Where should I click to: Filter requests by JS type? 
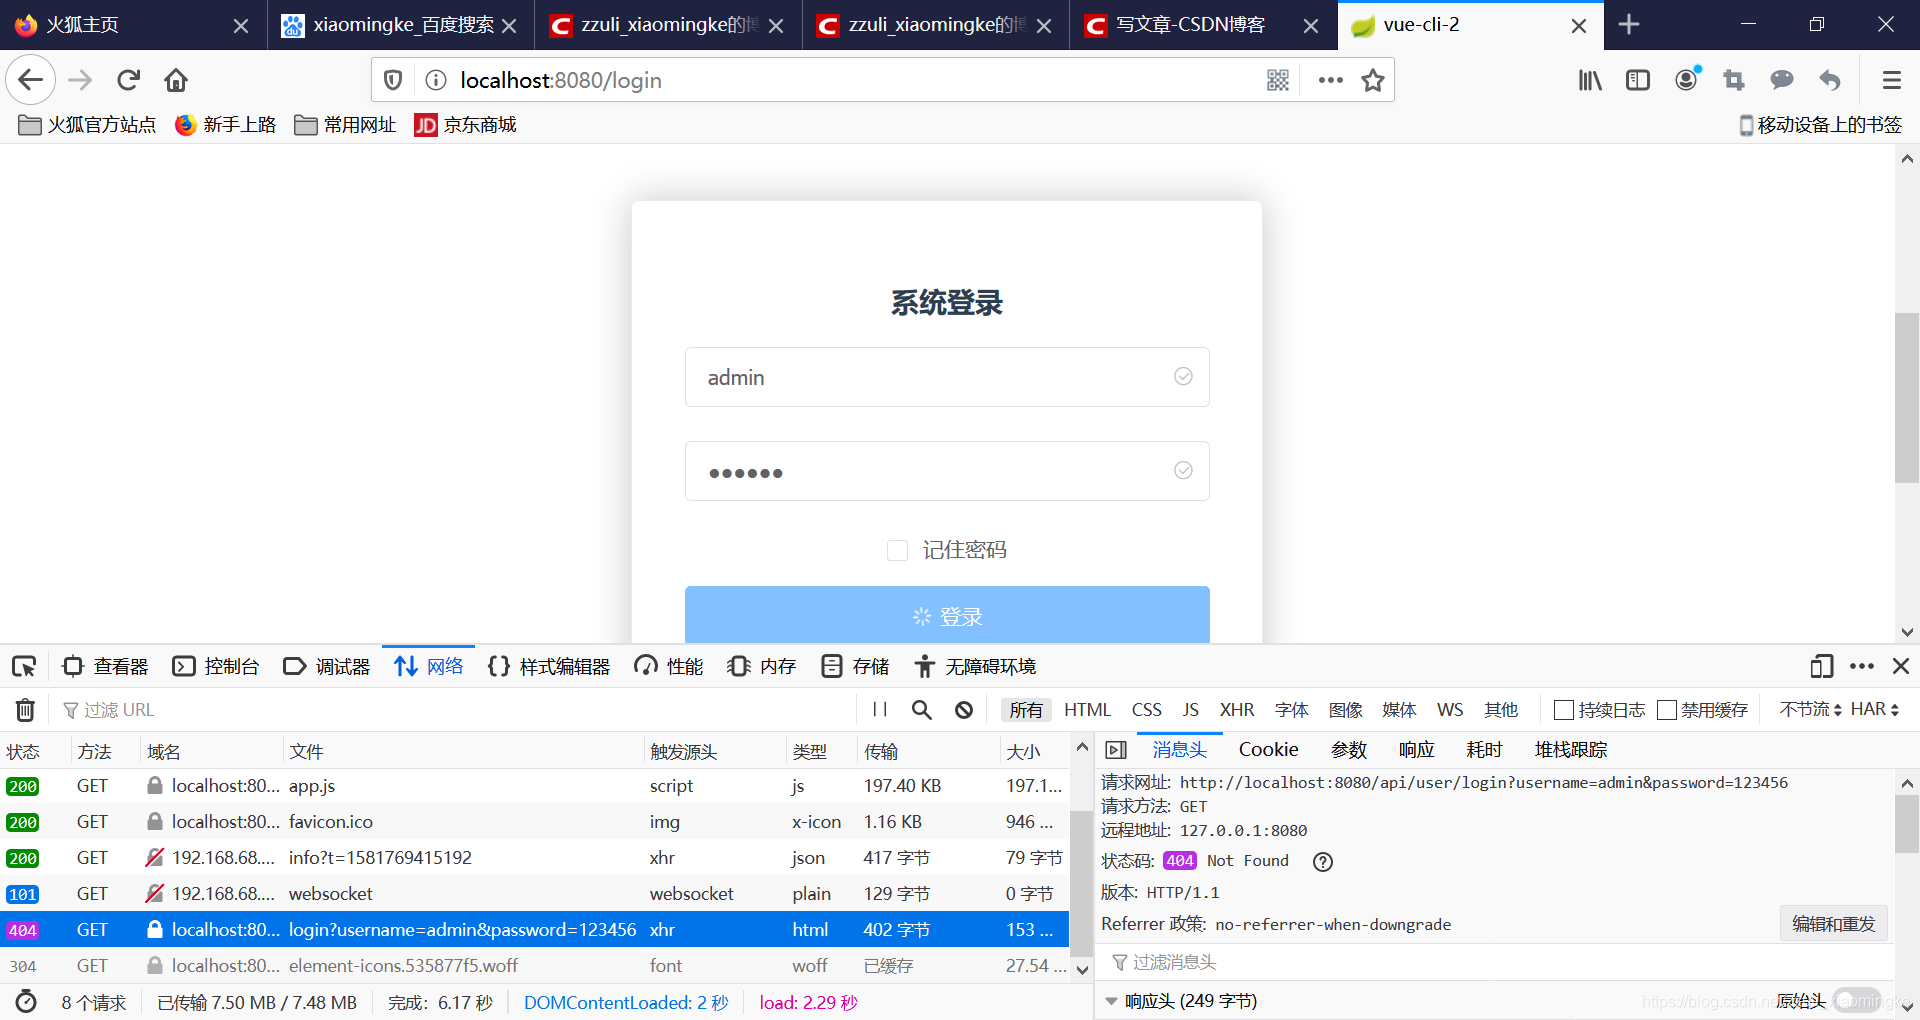point(1190,709)
